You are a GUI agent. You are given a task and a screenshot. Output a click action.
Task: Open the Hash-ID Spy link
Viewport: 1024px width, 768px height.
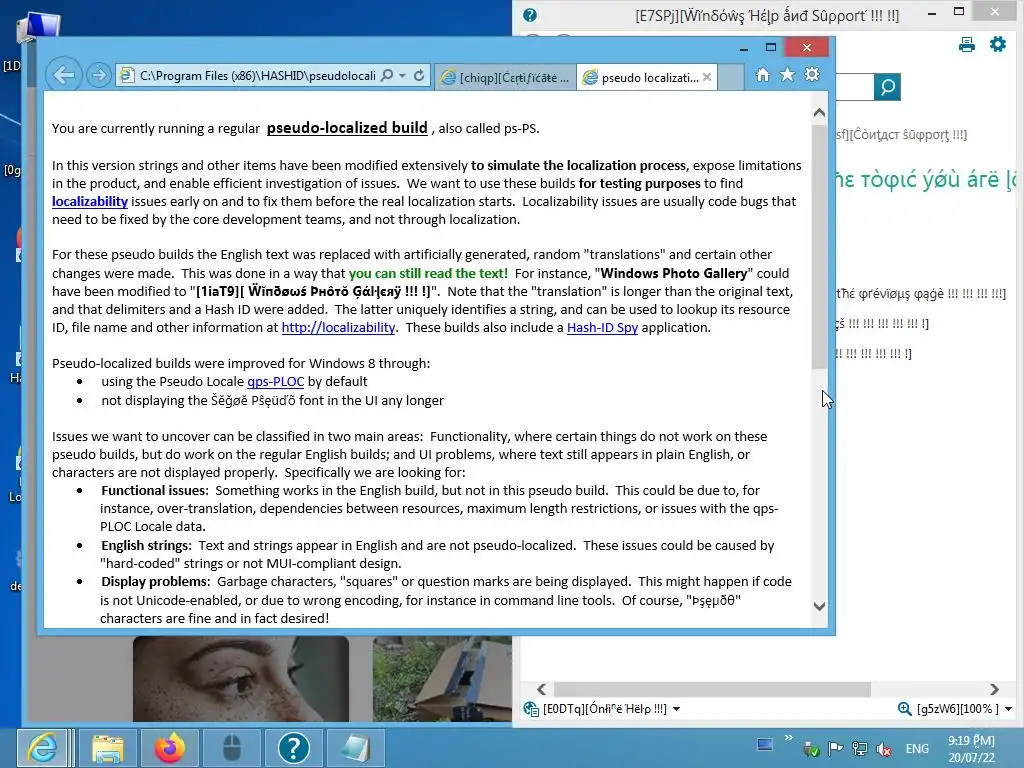[602, 327]
